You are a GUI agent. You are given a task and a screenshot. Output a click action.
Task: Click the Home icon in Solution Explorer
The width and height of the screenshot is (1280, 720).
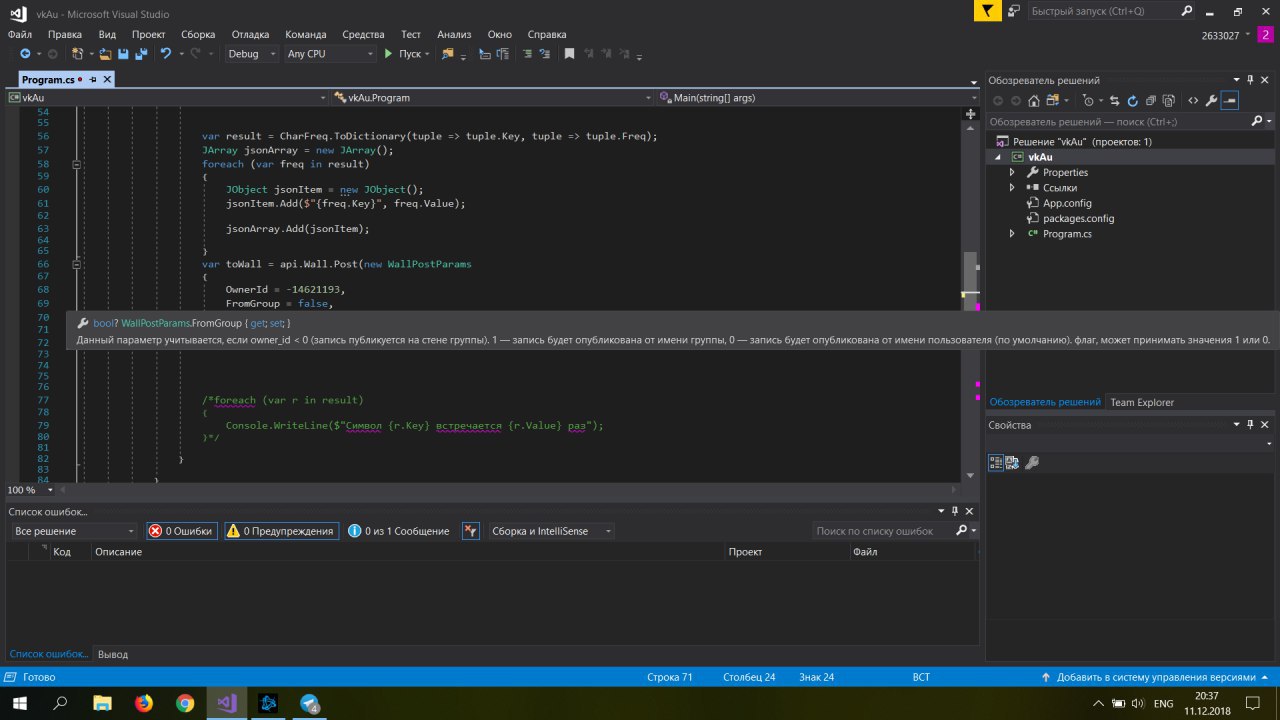click(x=1034, y=100)
